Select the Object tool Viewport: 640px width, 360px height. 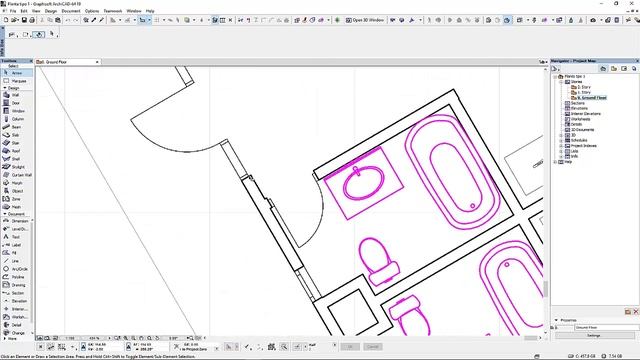pos(17,191)
